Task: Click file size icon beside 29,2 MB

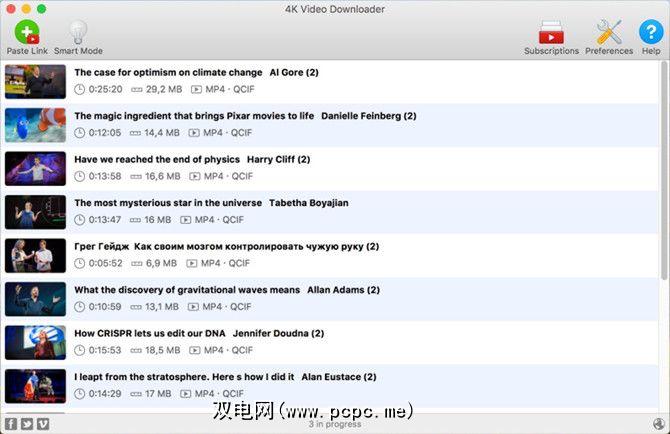Action: point(136,90)
